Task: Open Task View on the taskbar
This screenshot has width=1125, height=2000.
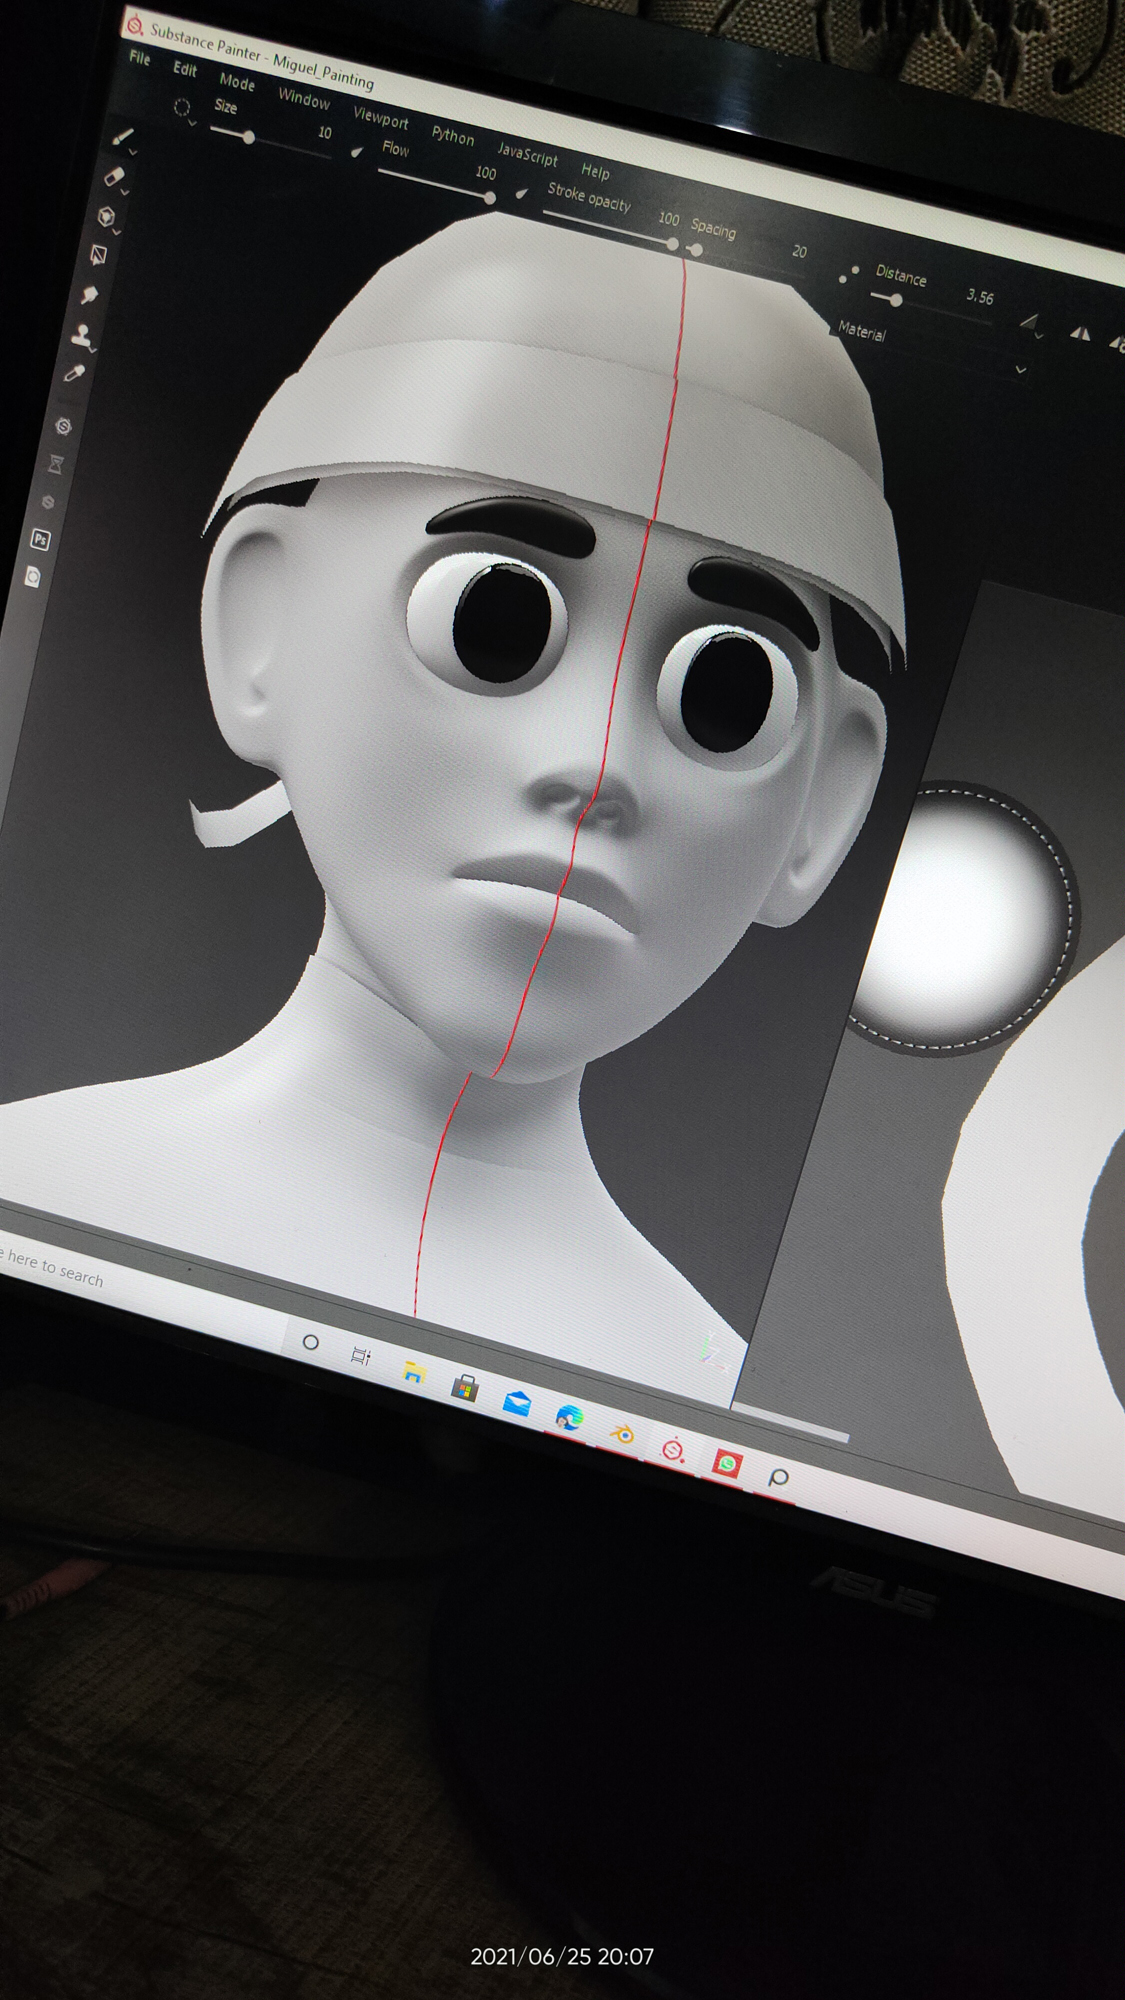Action: pyautogui.click(x=361, y=1356)
